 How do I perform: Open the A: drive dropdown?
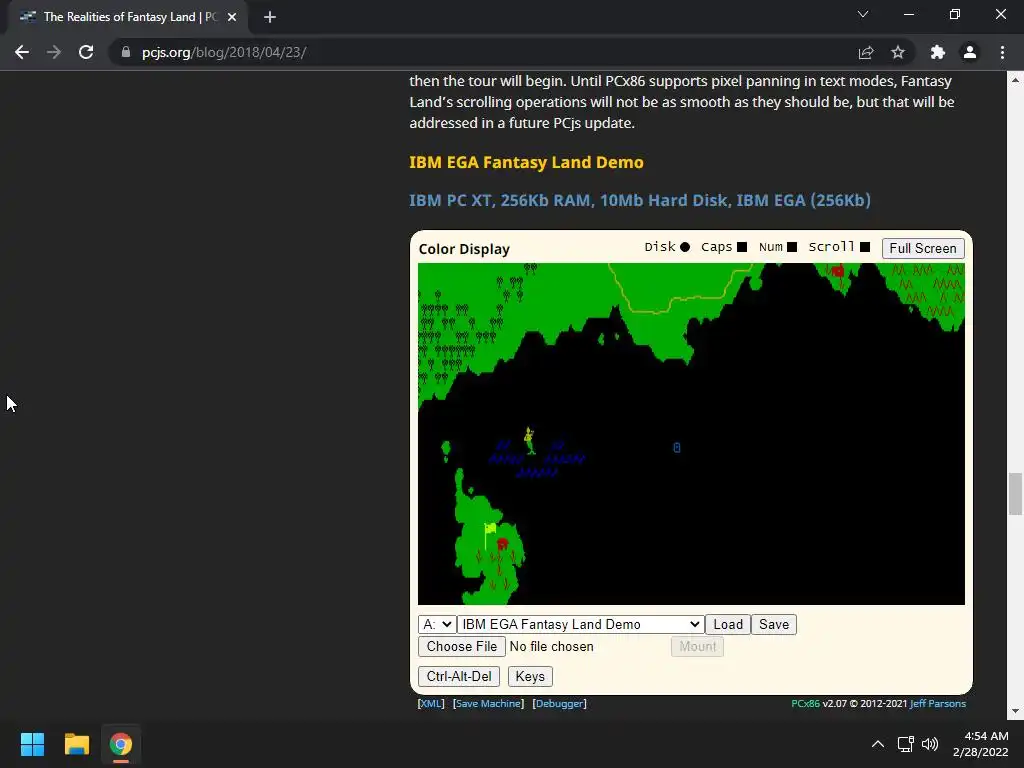coord(437,624)
